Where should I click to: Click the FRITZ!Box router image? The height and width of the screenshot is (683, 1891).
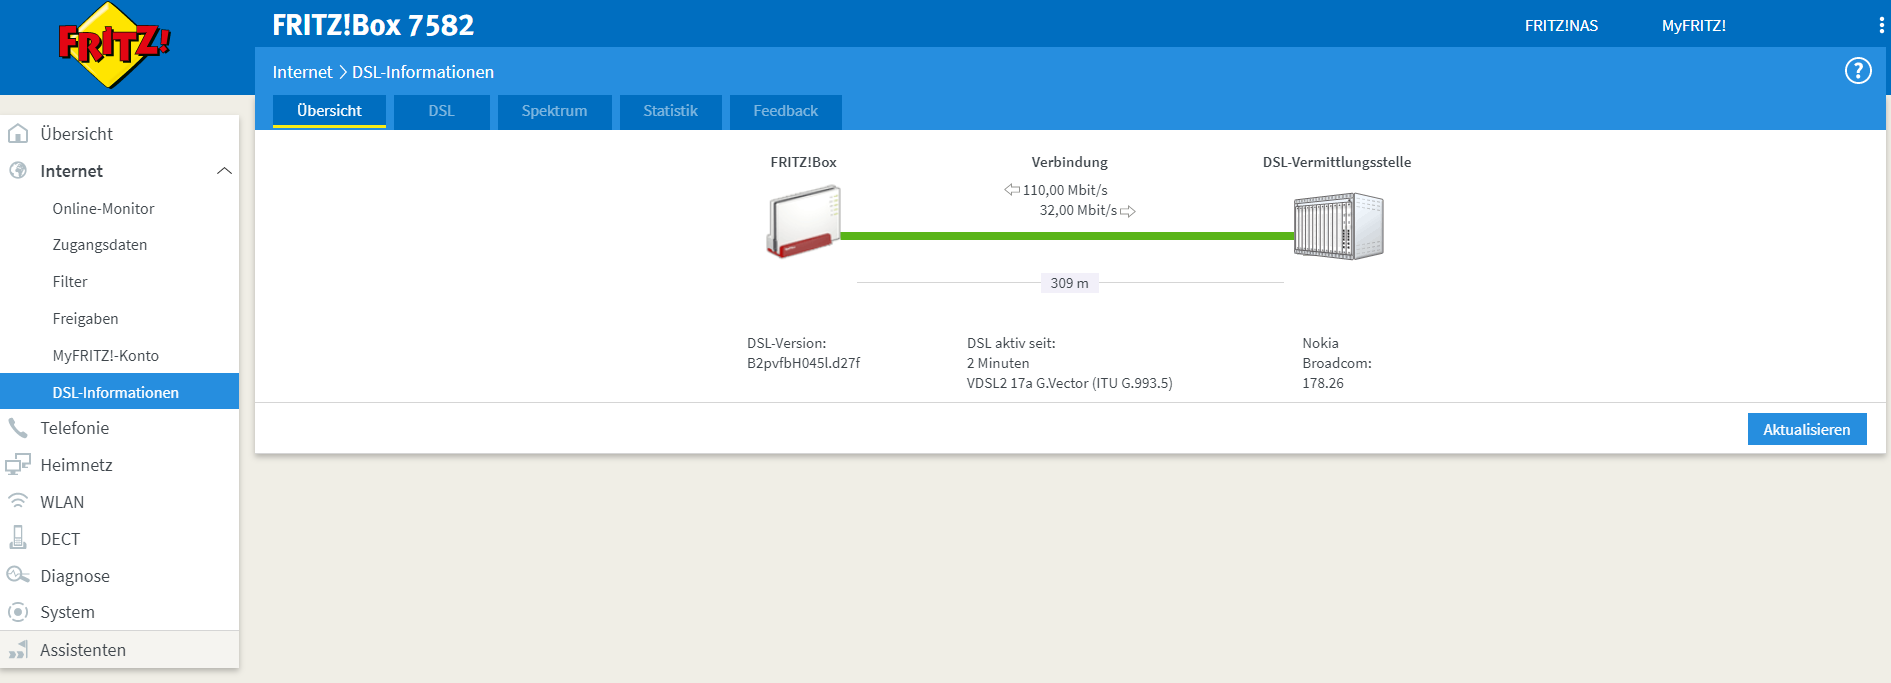pos(803,222)
